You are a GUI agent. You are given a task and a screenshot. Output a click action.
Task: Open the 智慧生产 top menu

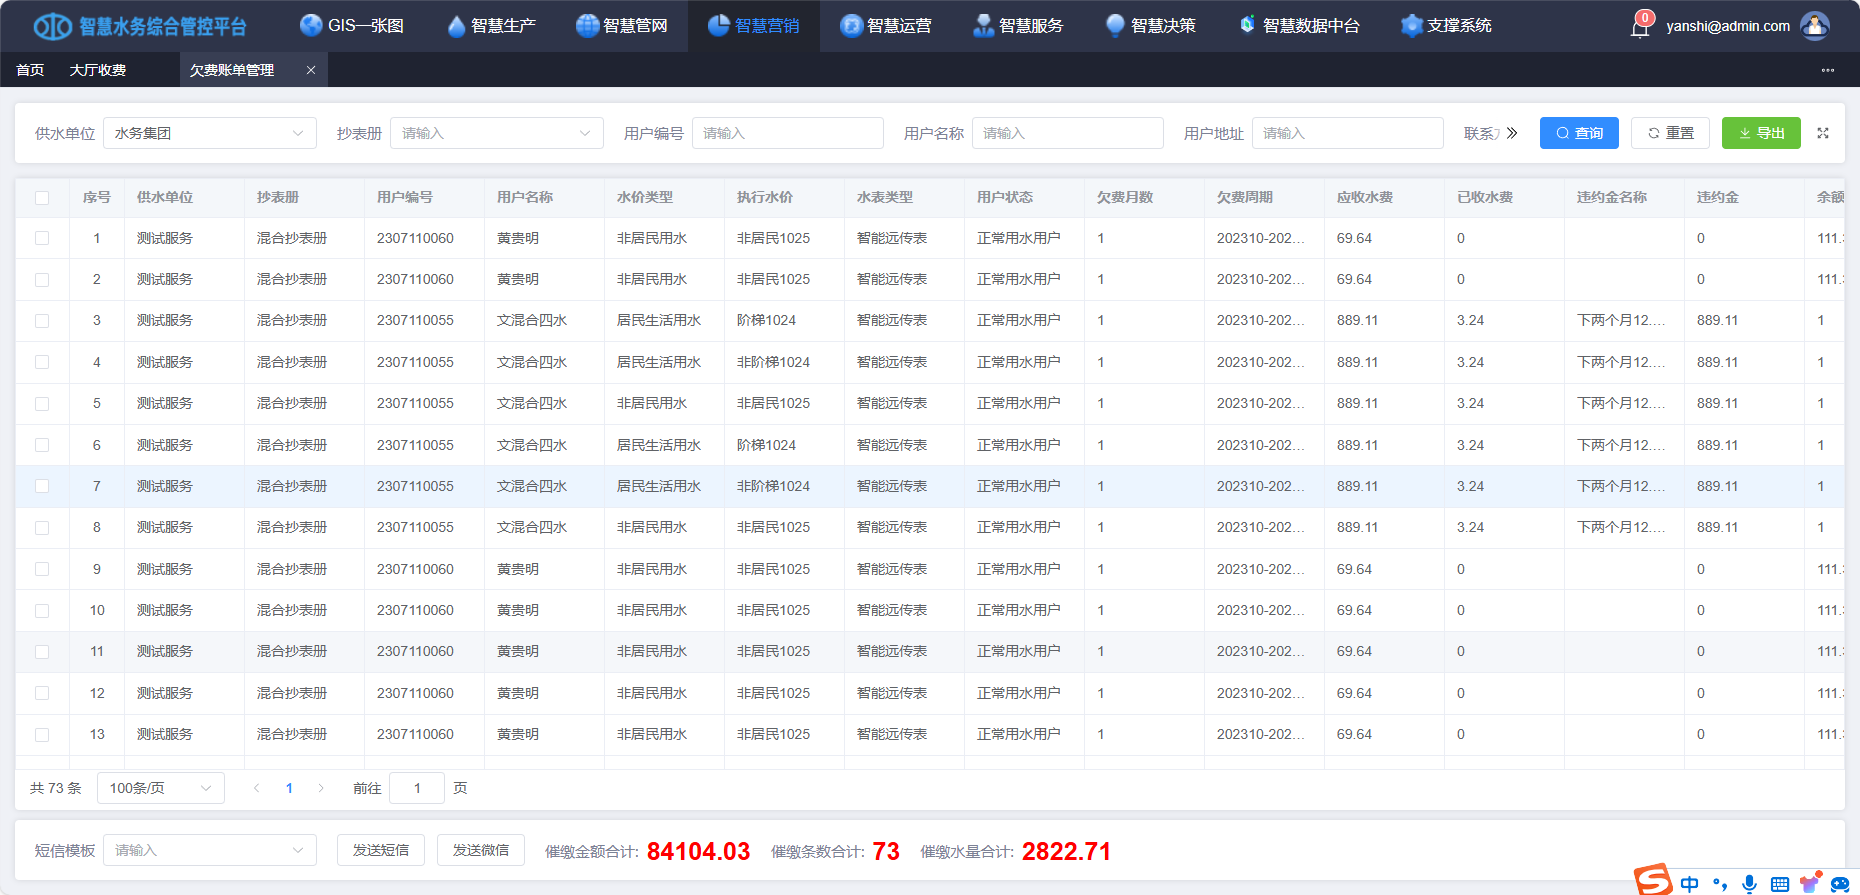click(x=491, y=26)
